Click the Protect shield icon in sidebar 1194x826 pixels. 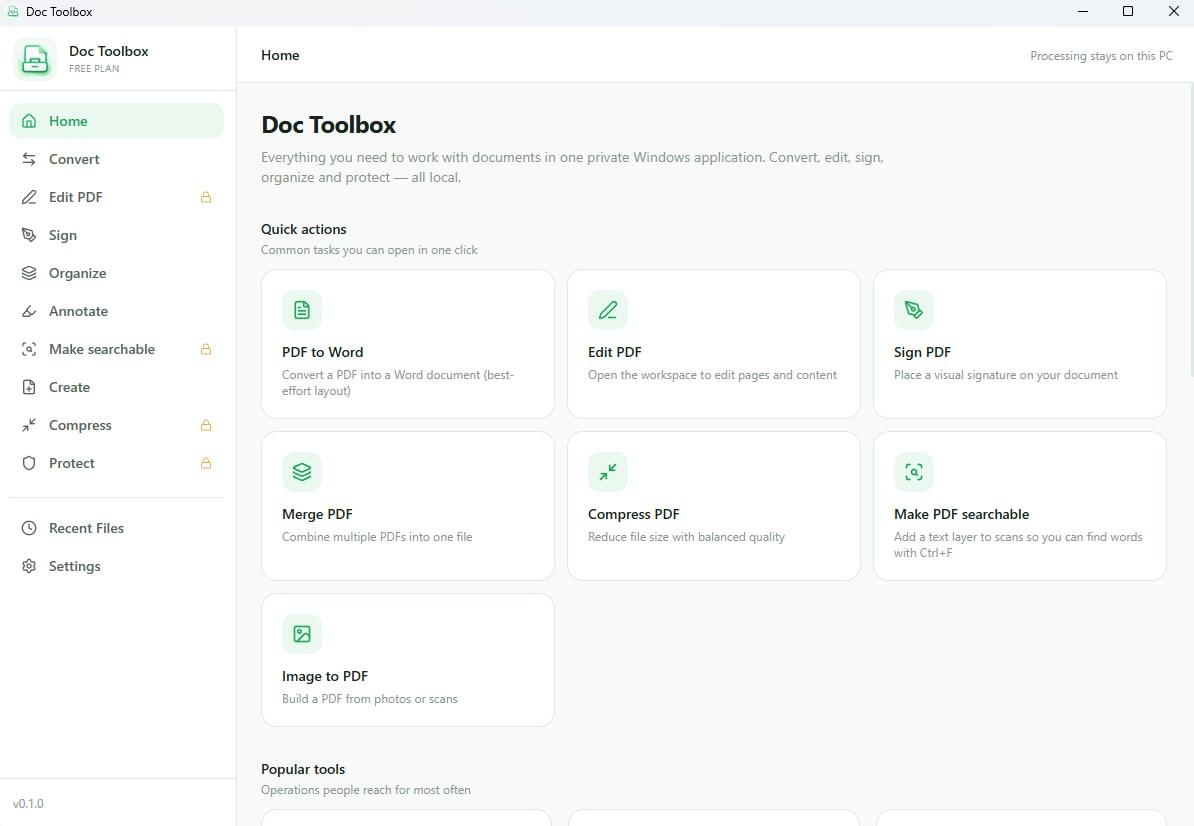point(29,464)
